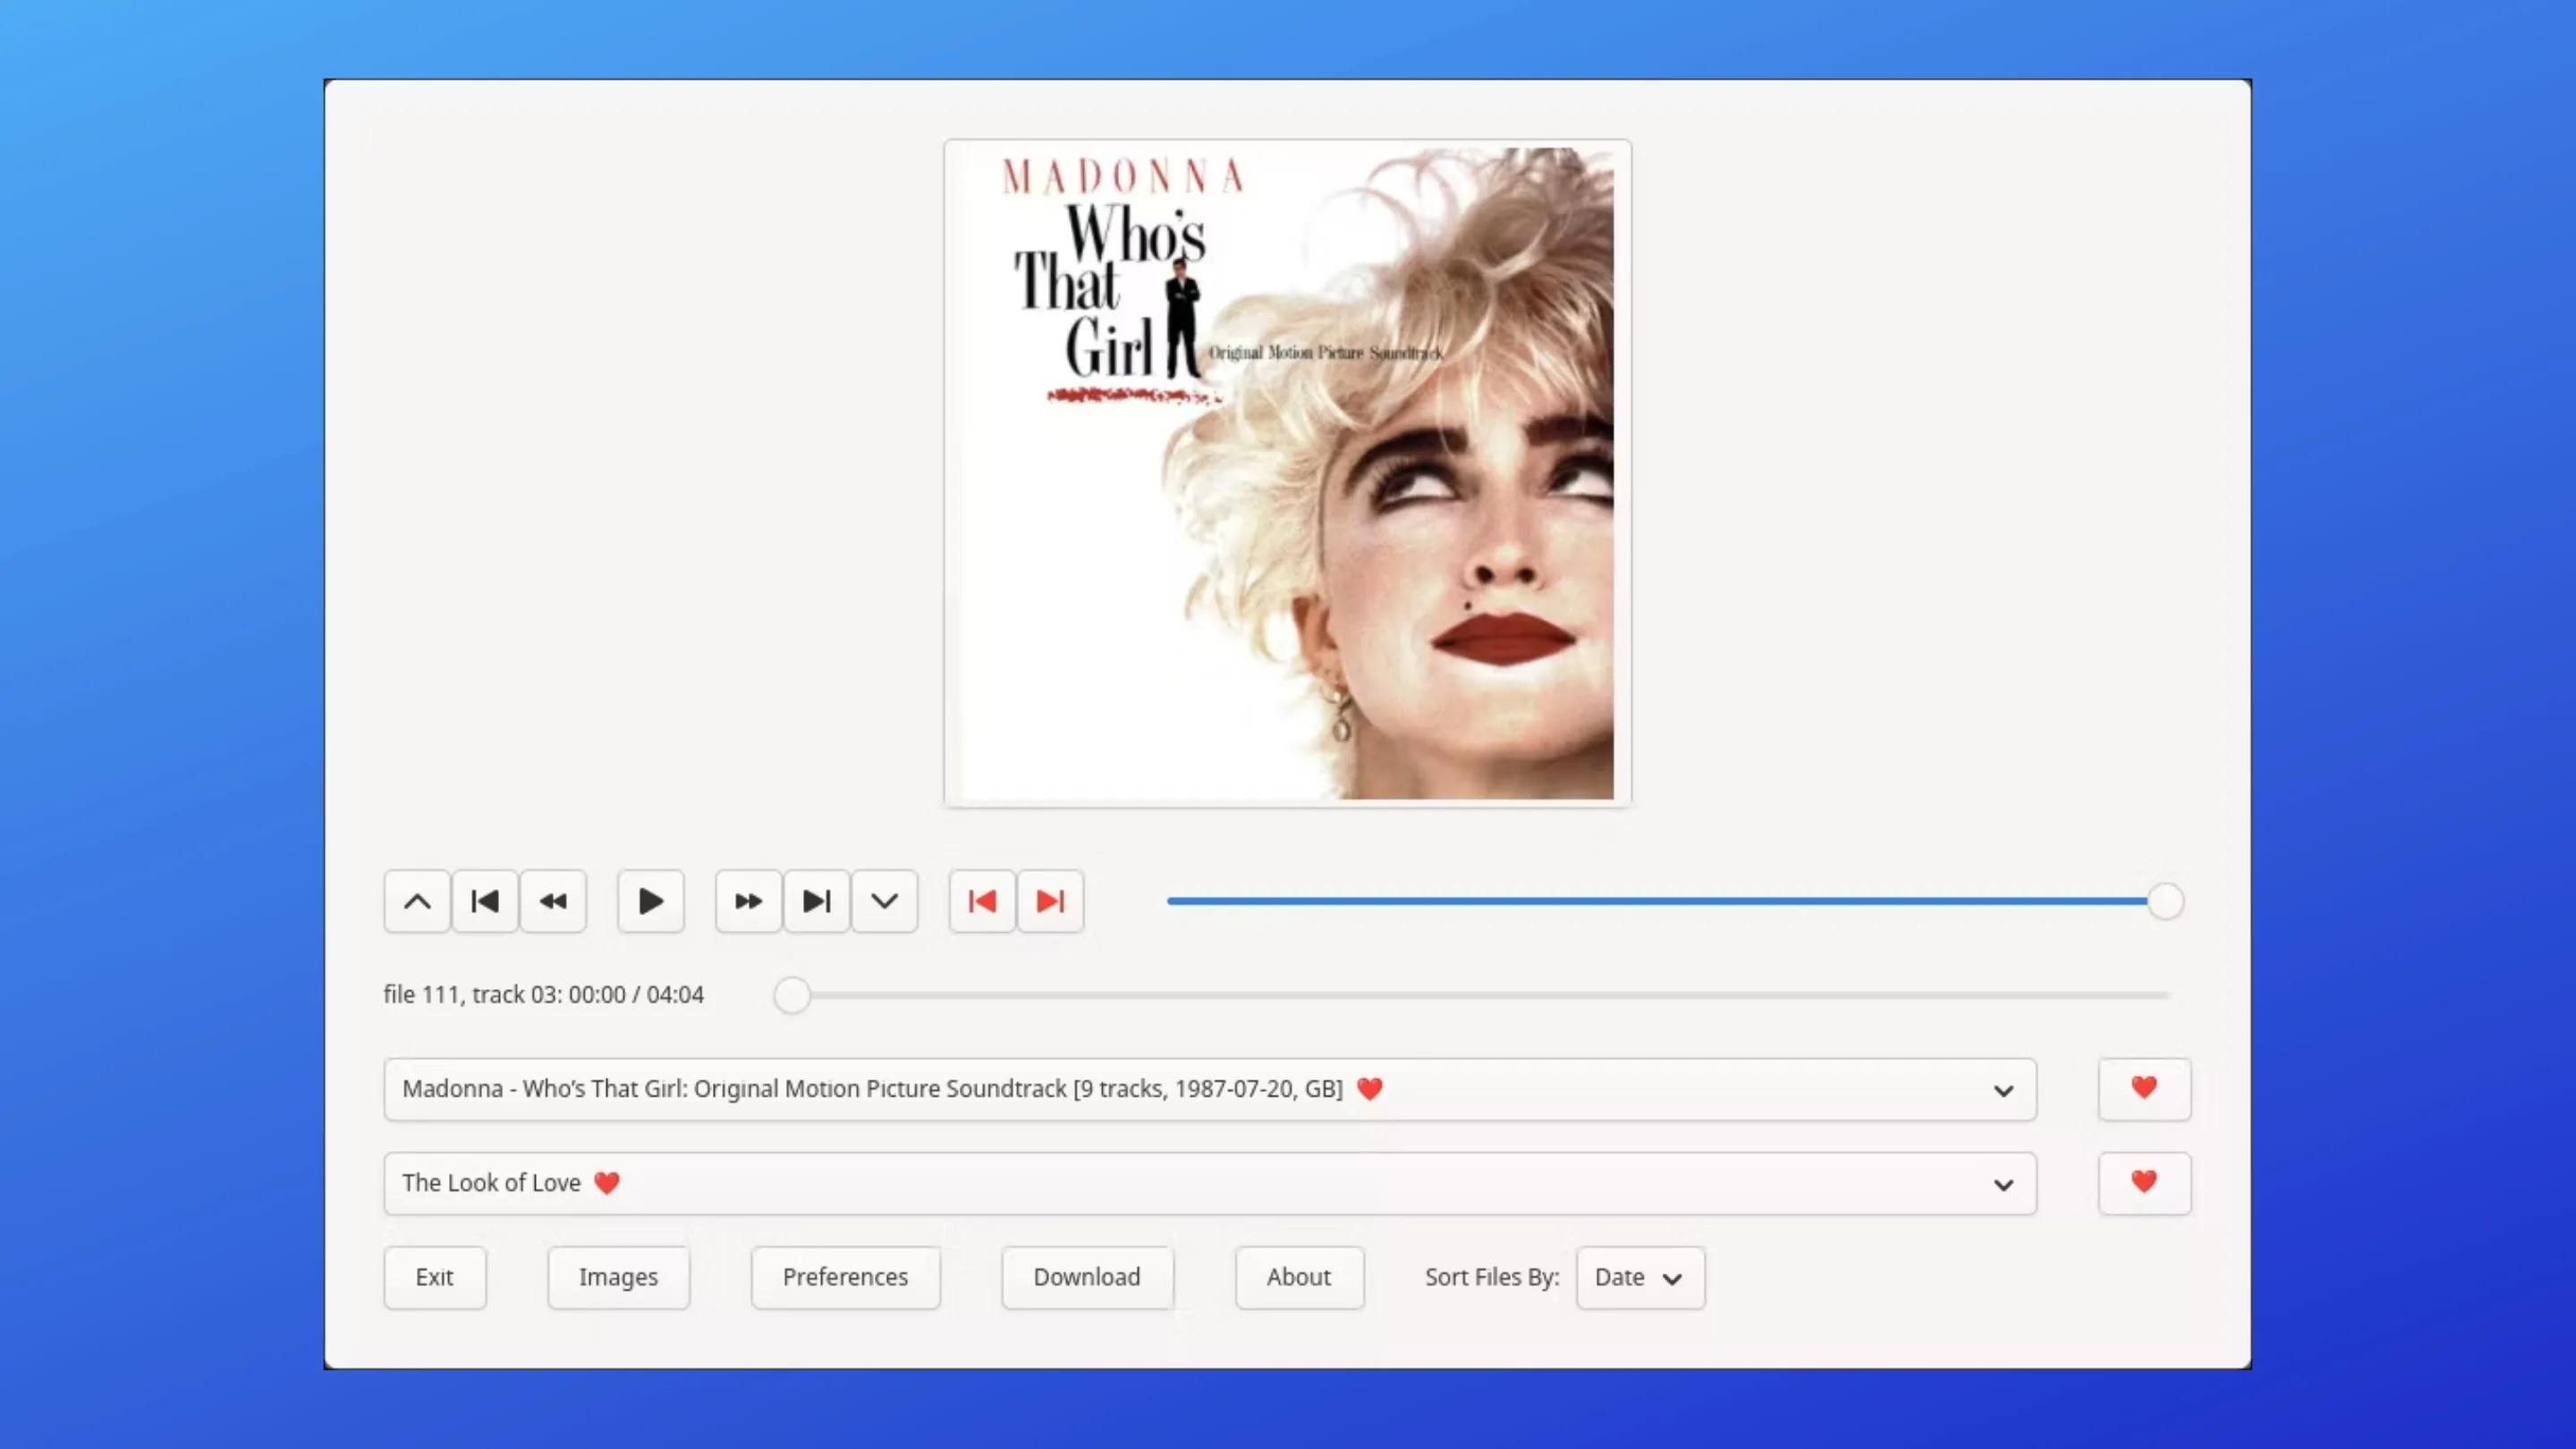Expand the Sort Files By Date dropdown
2576x1449 pixels.
click(x=1640, y=1278)
